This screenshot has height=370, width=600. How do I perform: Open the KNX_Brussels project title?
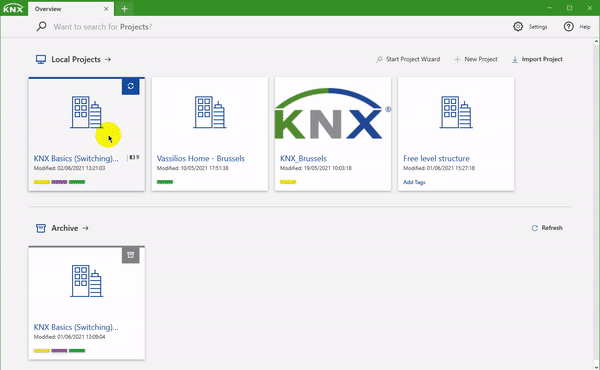tap(303, 158)
